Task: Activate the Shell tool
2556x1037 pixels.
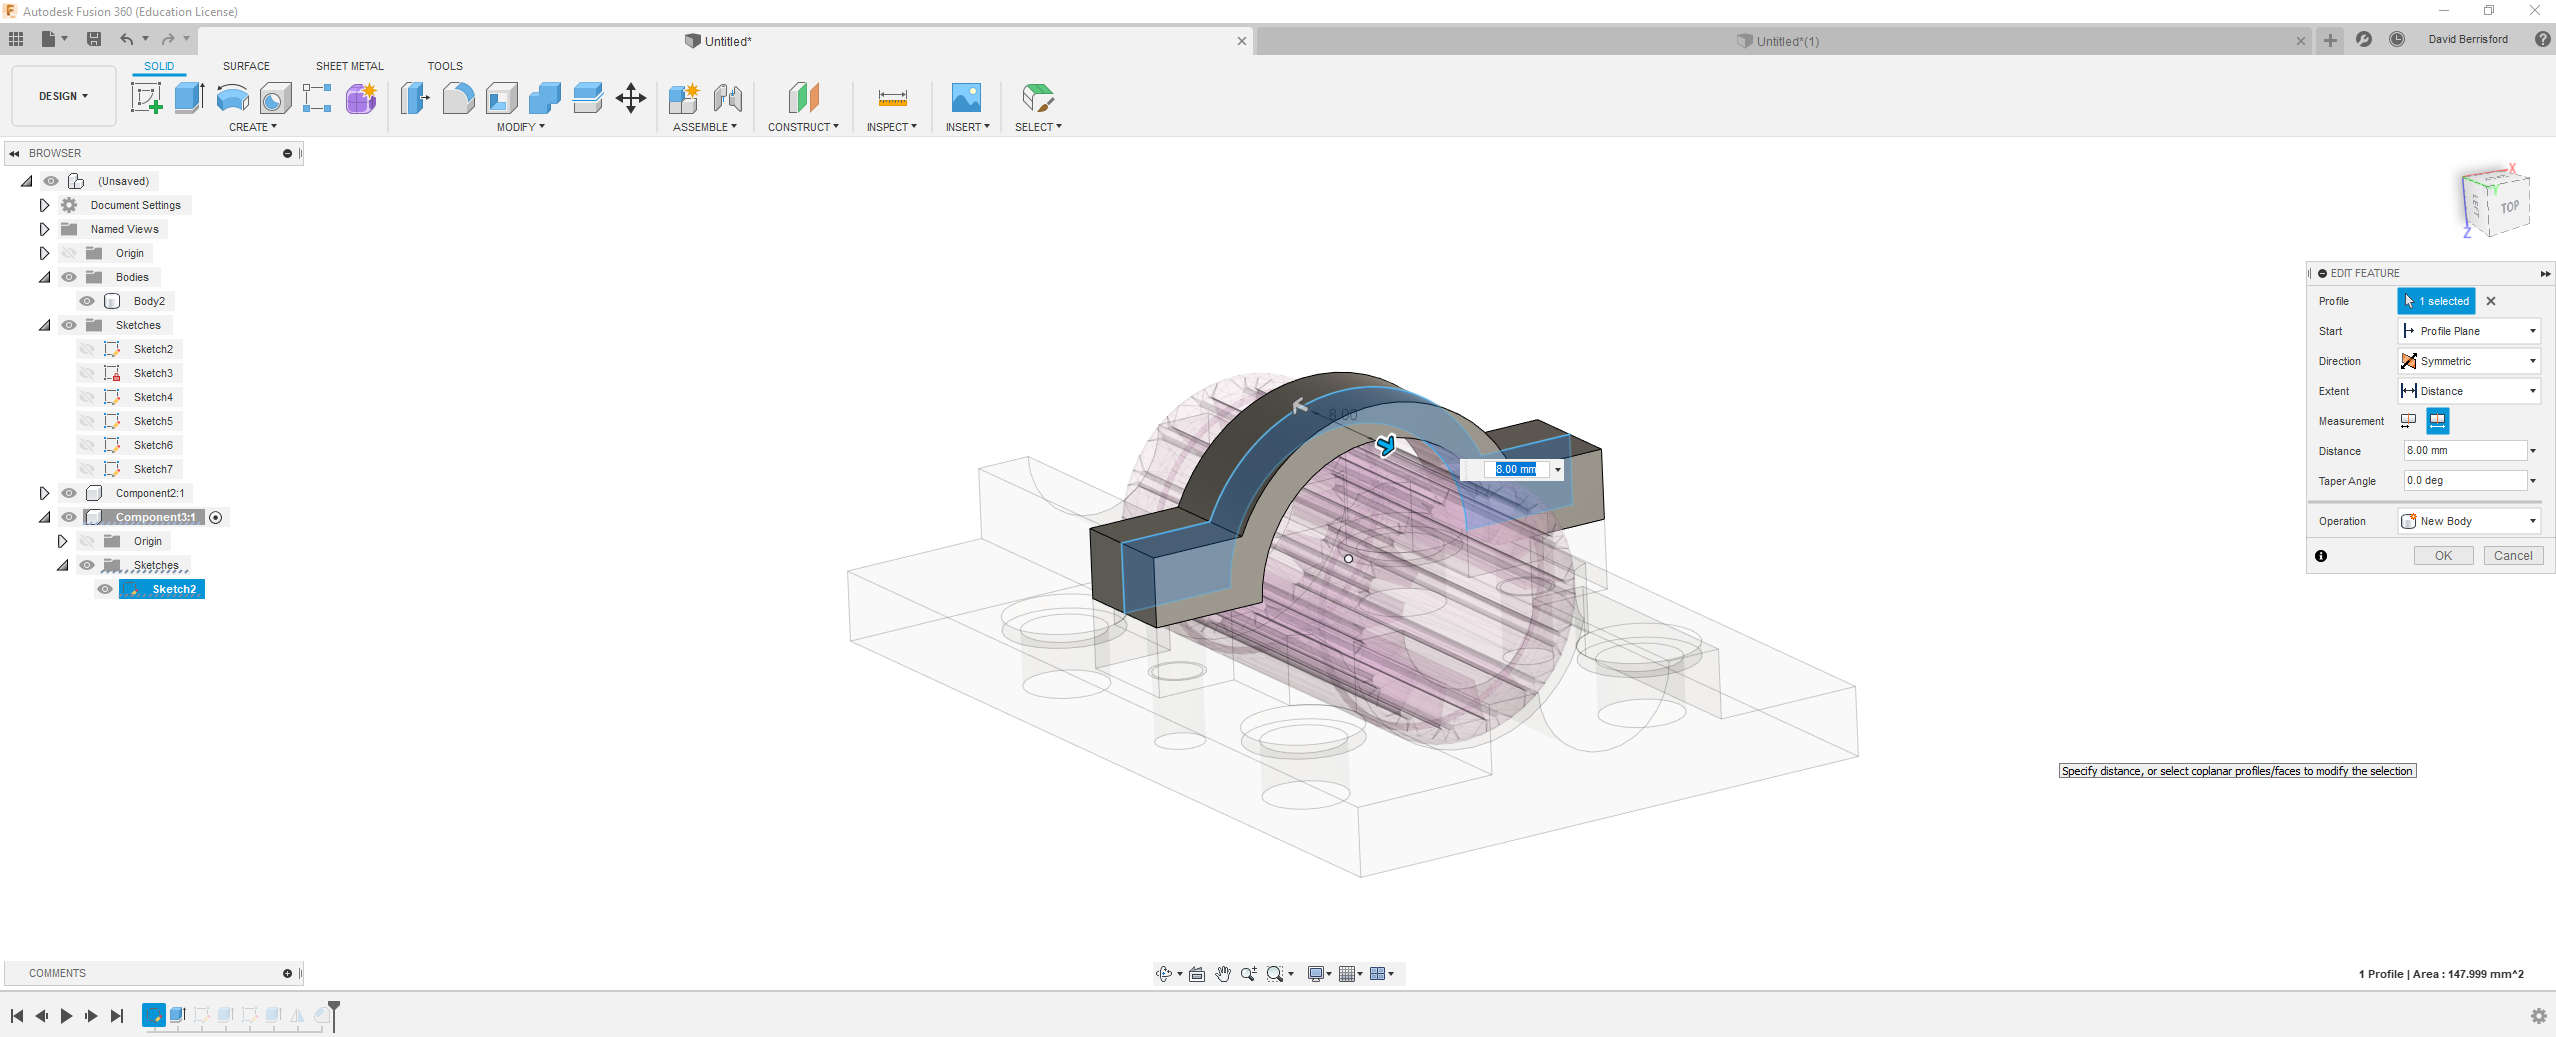Action: (x=501, y=98)
